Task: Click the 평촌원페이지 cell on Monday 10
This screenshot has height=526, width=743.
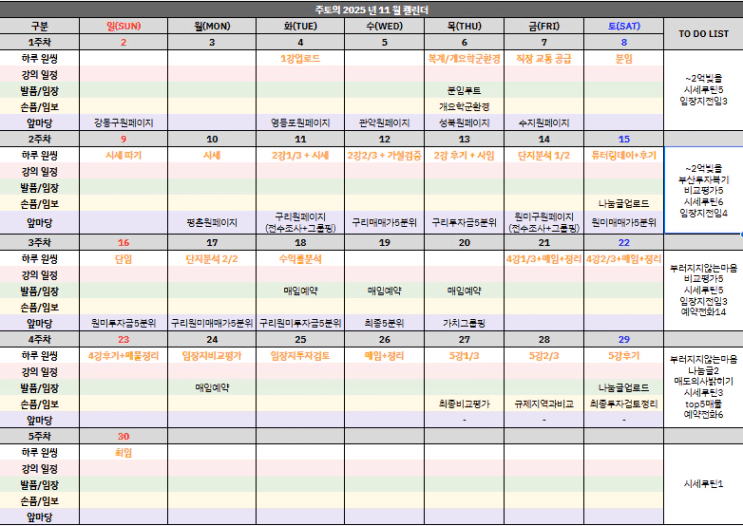Action: [x=212, y=222]
